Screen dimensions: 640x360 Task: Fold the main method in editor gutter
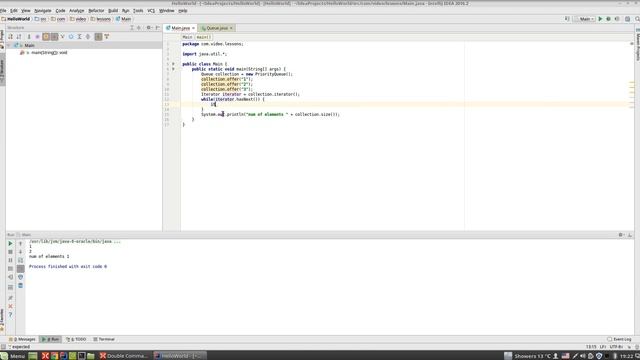click(x=173, y=69)
